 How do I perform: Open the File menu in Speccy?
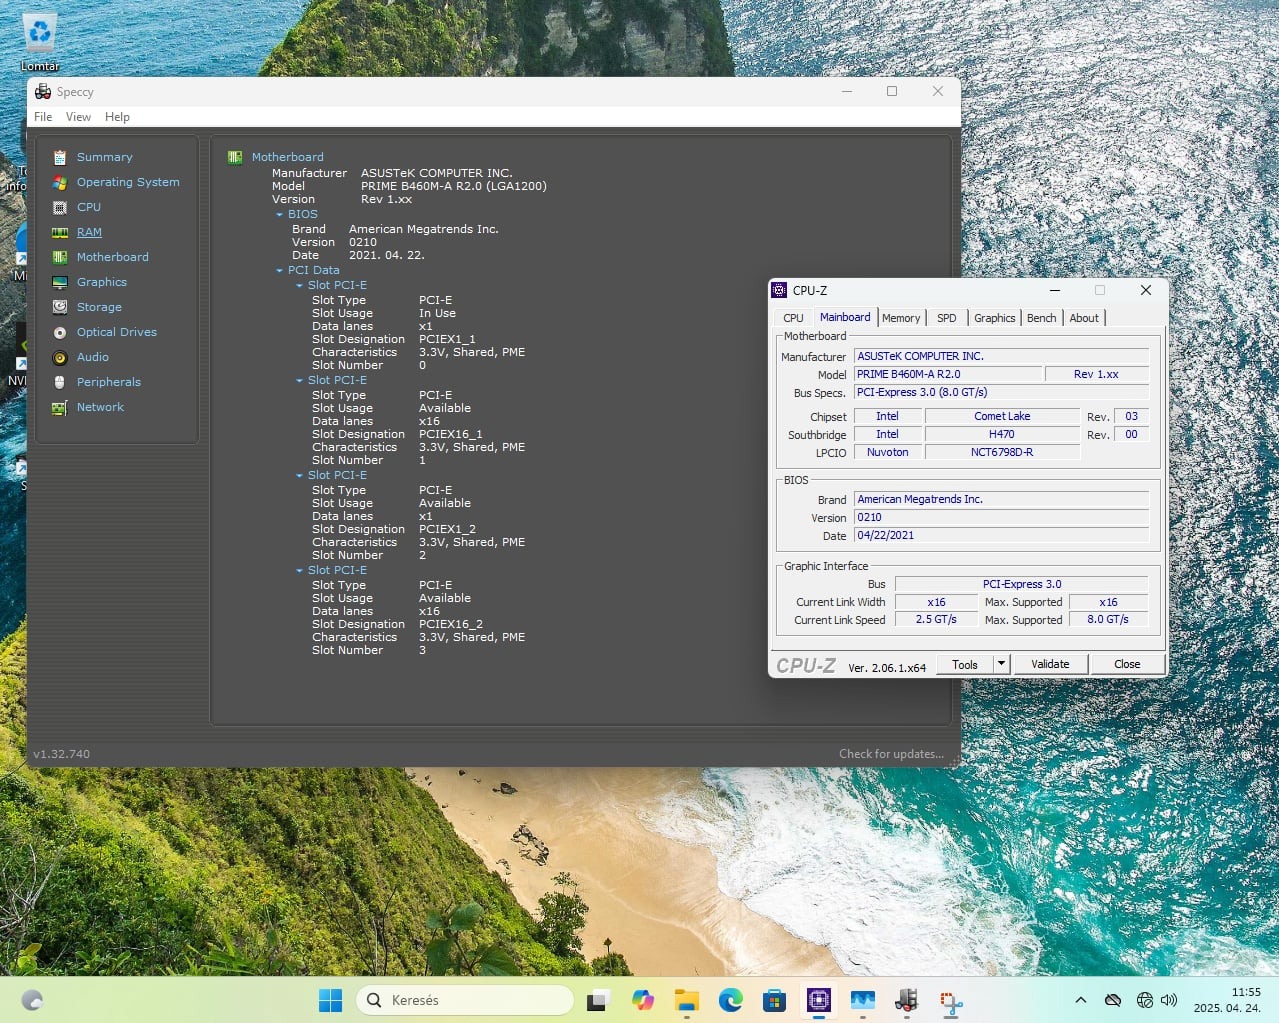[43, 117]
